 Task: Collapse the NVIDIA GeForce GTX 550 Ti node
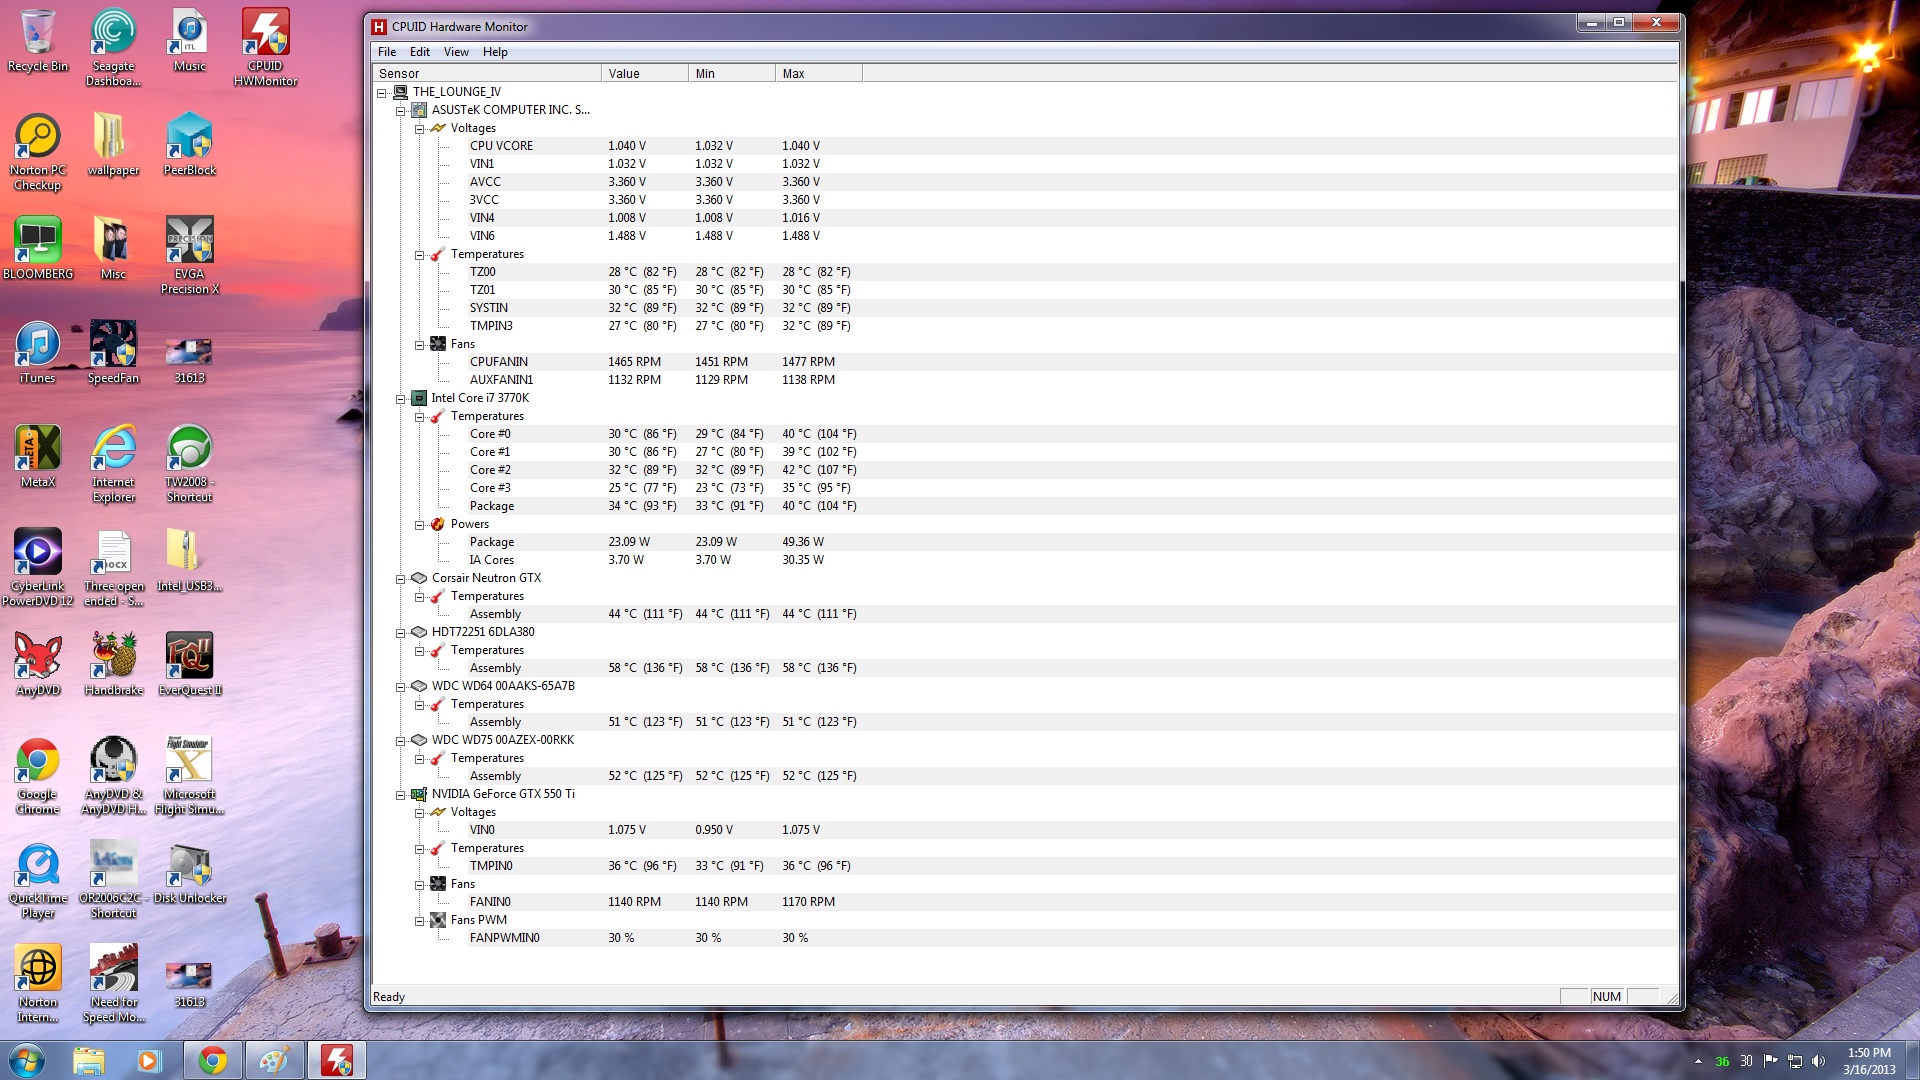401,795
